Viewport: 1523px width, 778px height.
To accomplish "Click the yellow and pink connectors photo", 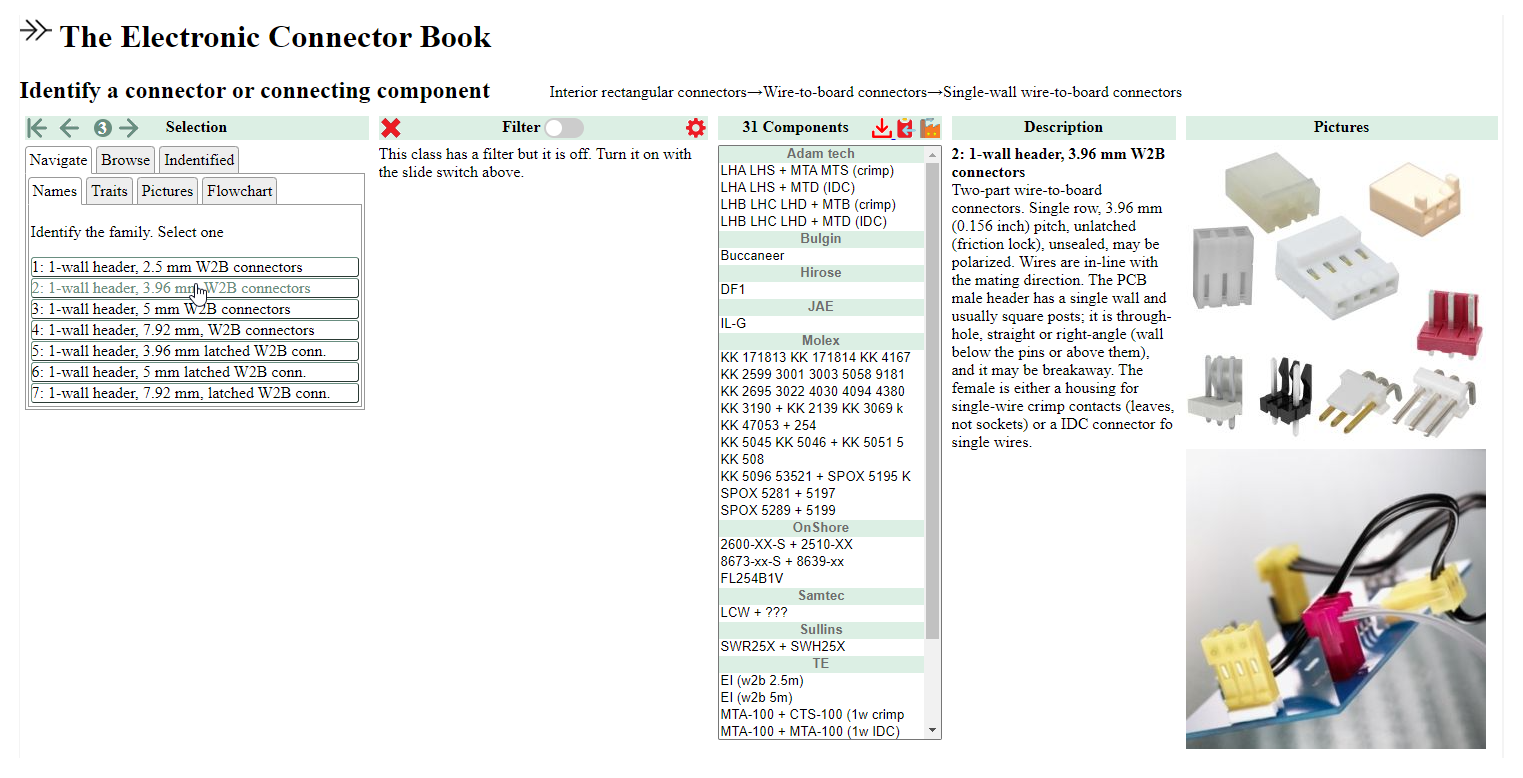I will point(1335,598).
